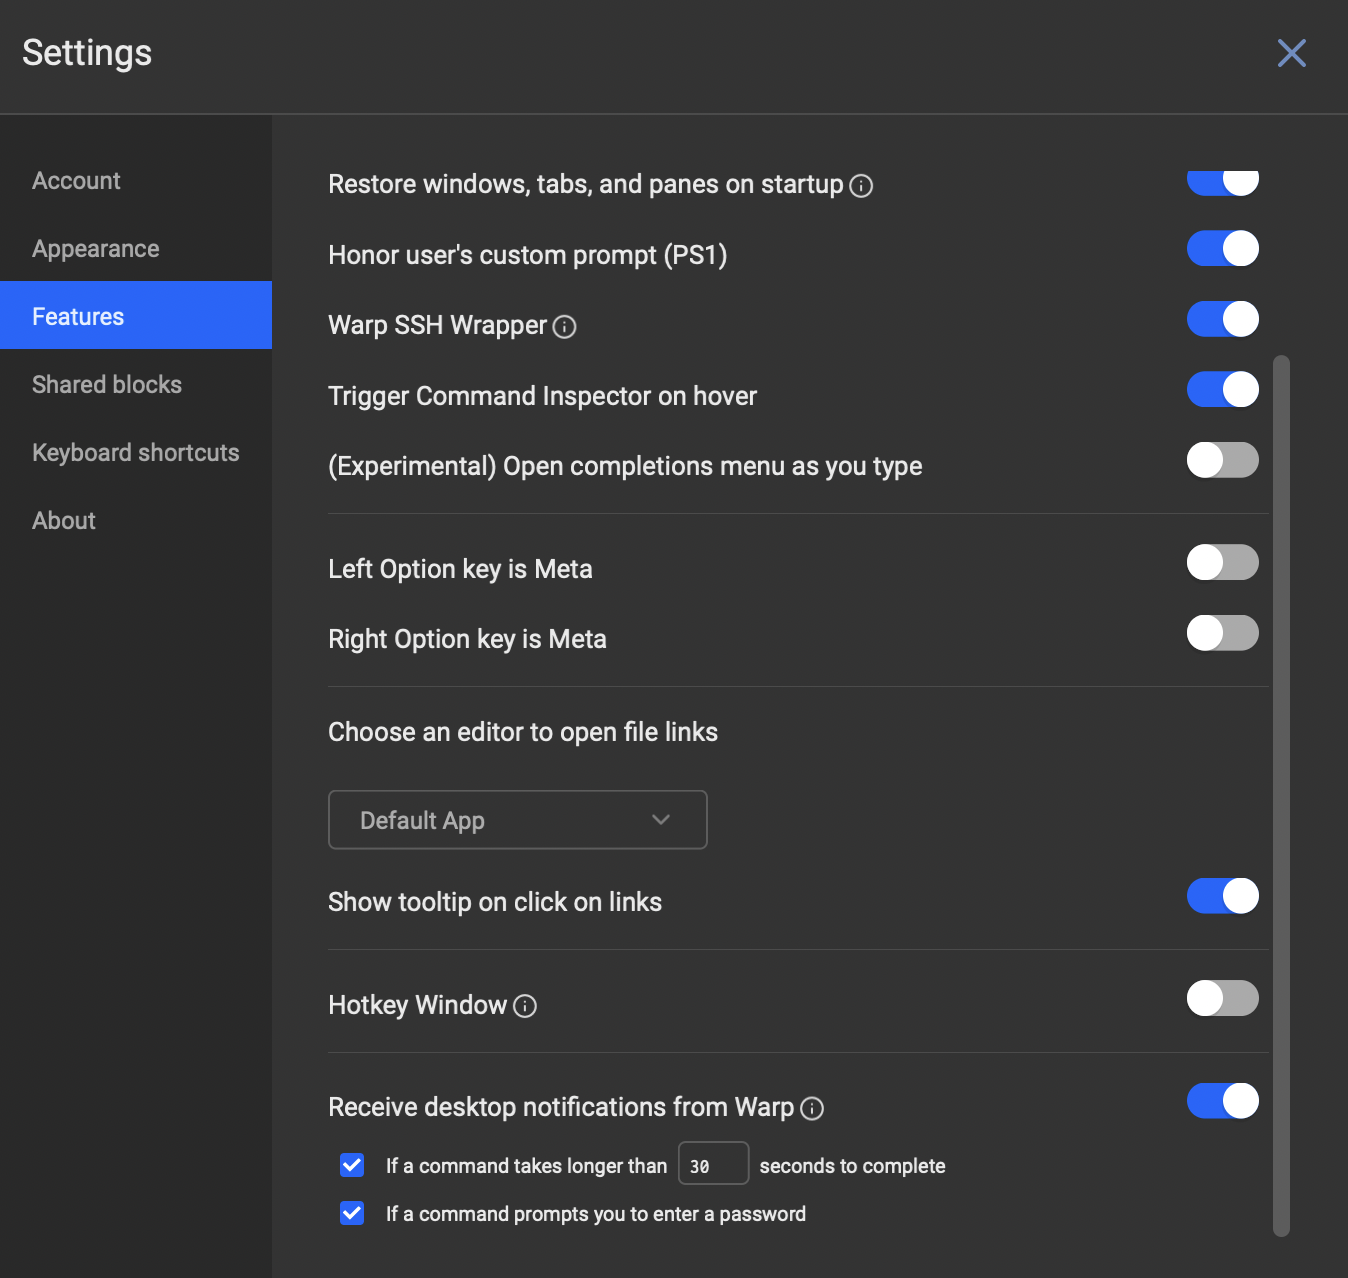Disable Trigger Command Inspector on hover

tap(1222, 390)
